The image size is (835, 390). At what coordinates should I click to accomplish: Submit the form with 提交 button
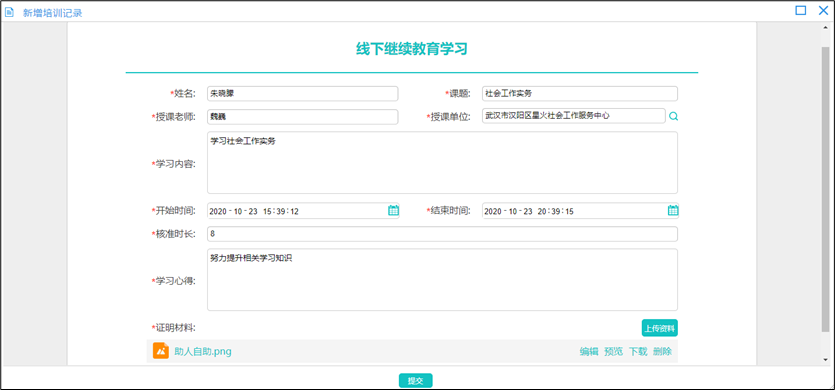tap(415, 380)
